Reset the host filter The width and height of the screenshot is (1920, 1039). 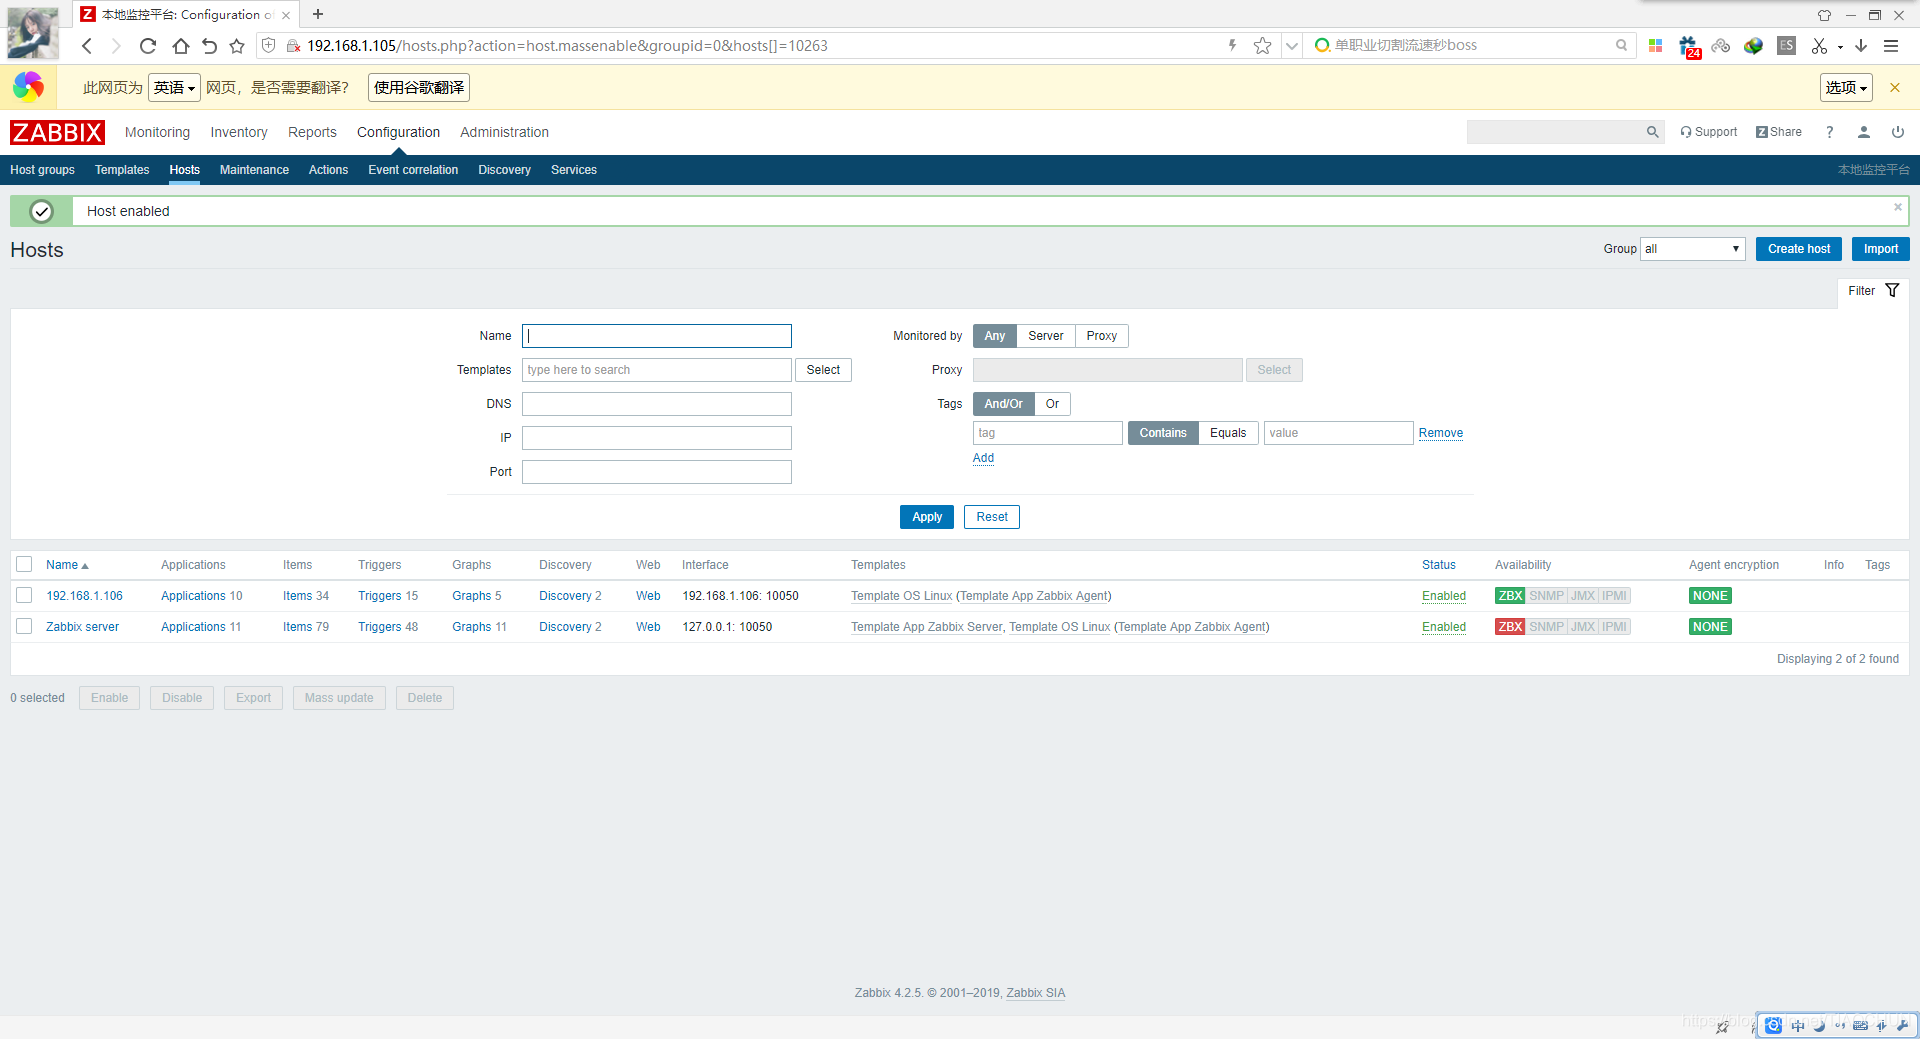[992, 517]
